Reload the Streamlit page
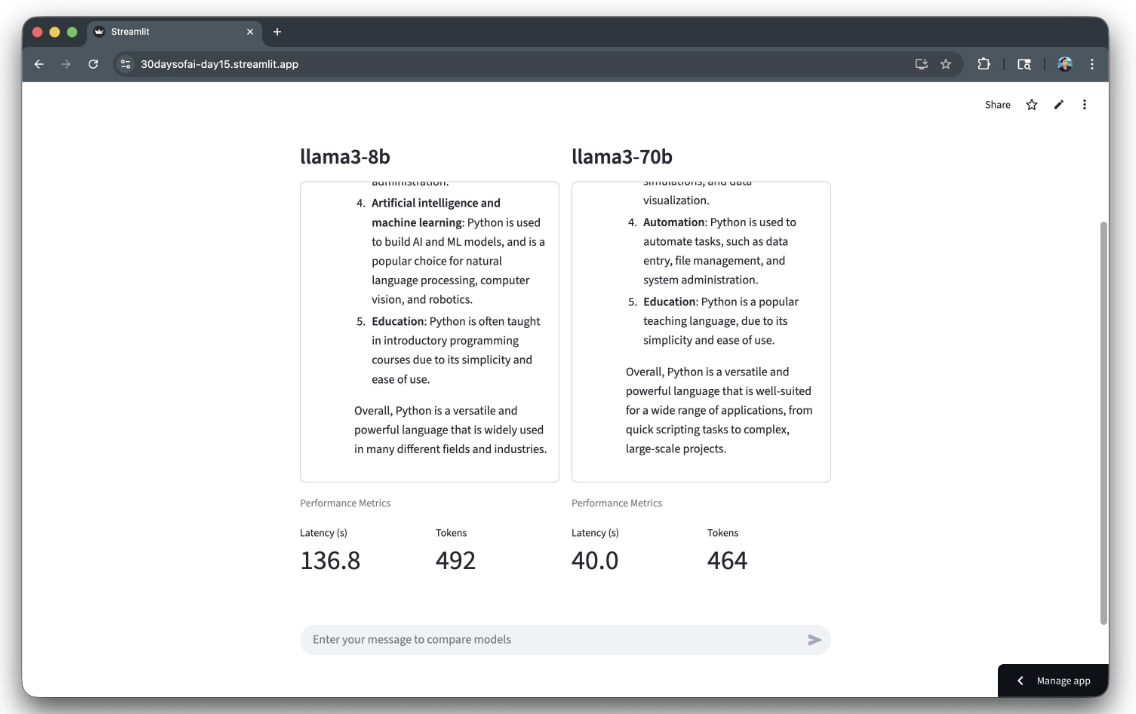 [x=93, y=64]
